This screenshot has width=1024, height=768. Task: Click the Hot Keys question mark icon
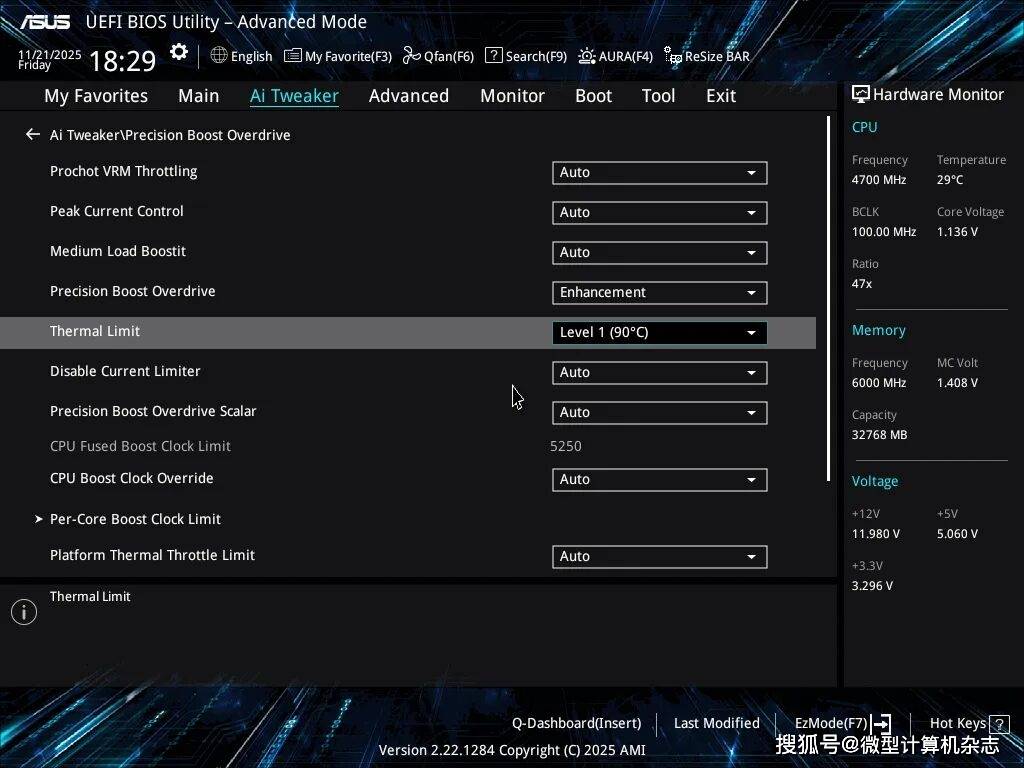click(x=999, y=724)
